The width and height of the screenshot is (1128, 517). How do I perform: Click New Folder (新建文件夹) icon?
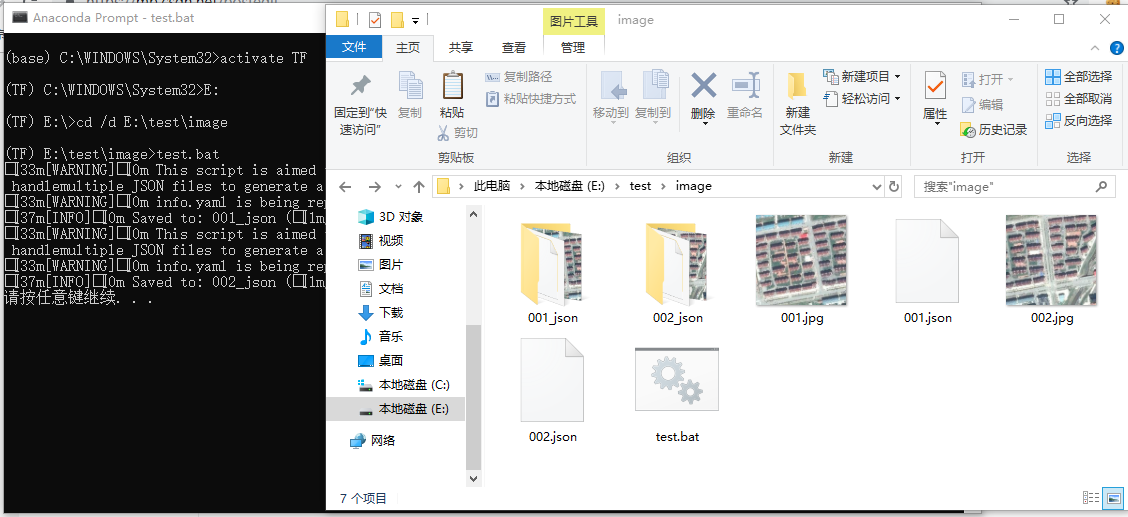tap(797, 86)
